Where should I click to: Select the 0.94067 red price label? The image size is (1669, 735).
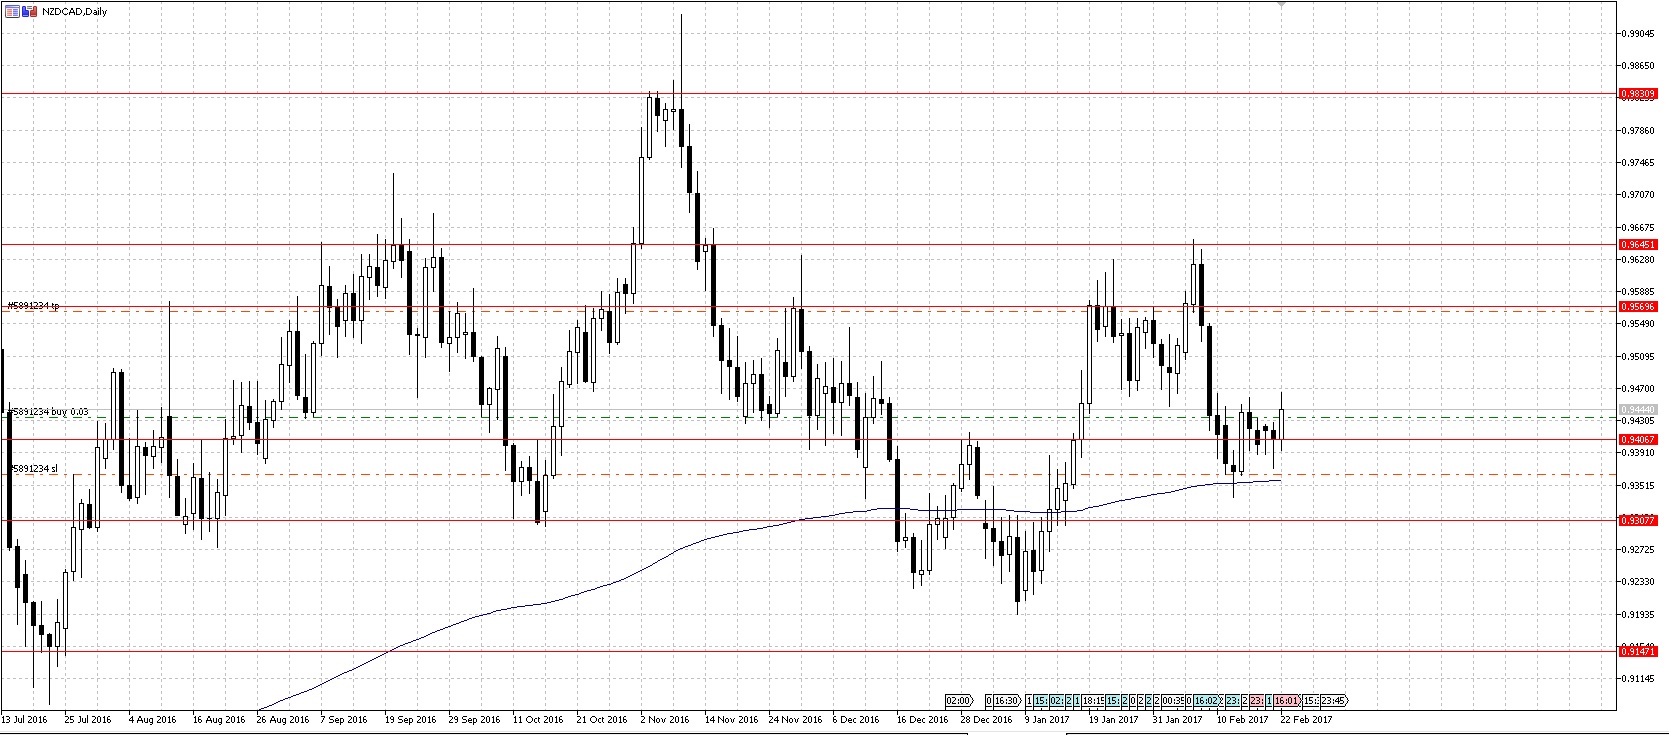[x=1637, y=439]
